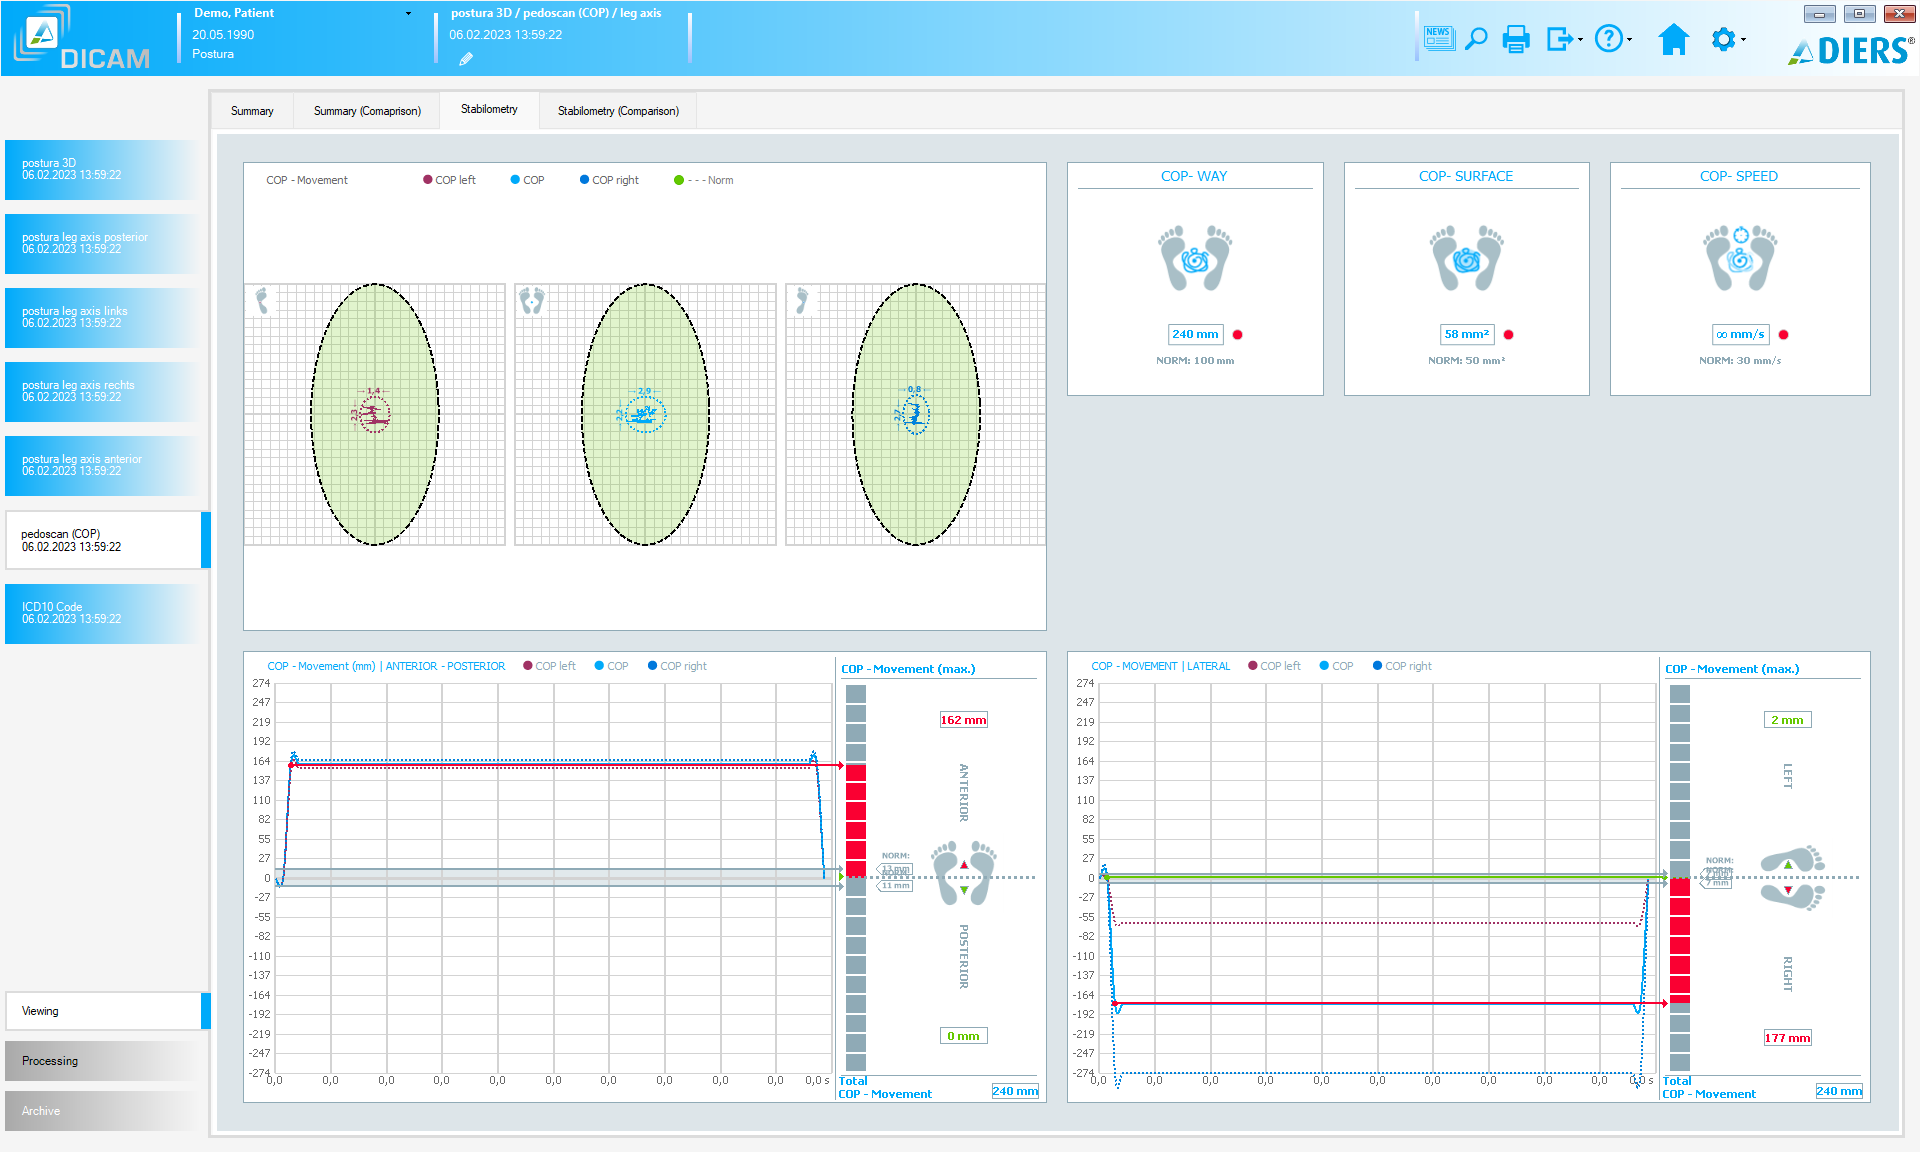Expand the patient name dropdown arrow

pyautogui.click(x=408, y=14)
